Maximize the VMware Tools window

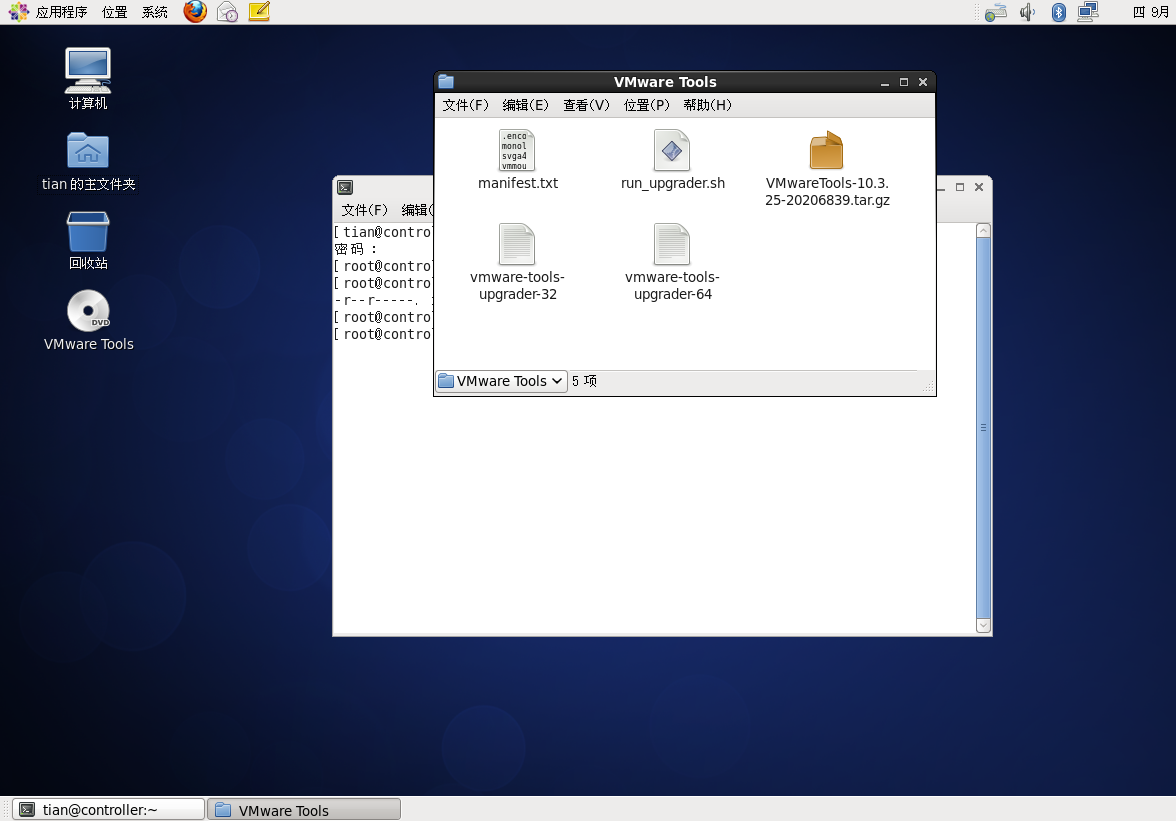coord(904,82)
